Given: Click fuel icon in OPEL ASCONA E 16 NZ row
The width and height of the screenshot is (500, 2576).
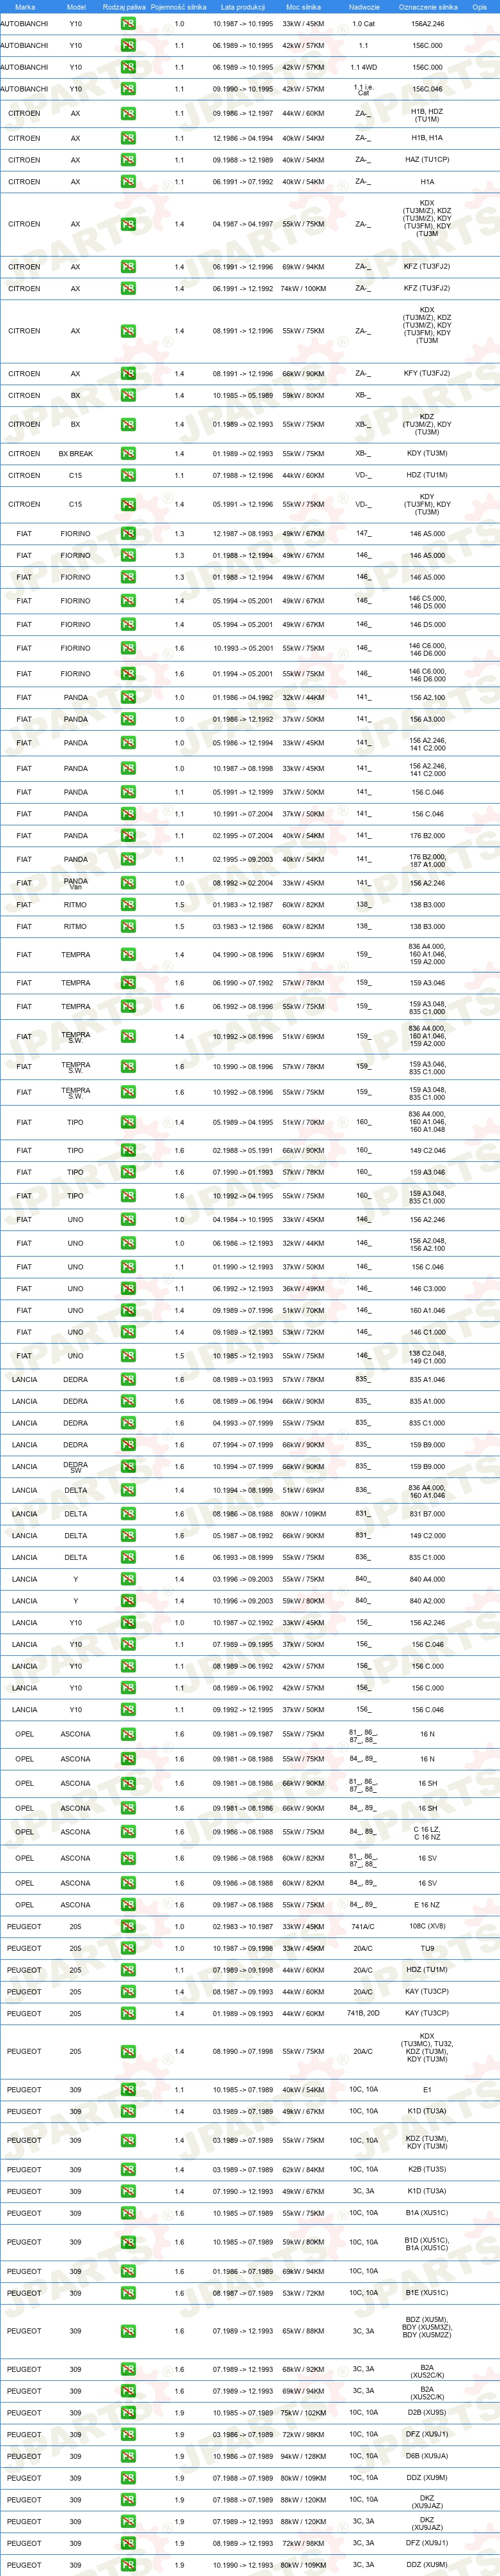Looking at the screenshot, I should (x=128, y=1905).
